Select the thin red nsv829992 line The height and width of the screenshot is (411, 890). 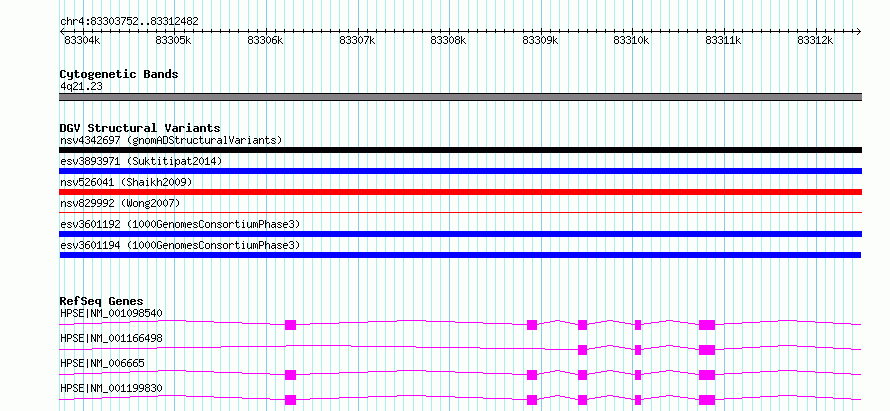pos(460,212)
